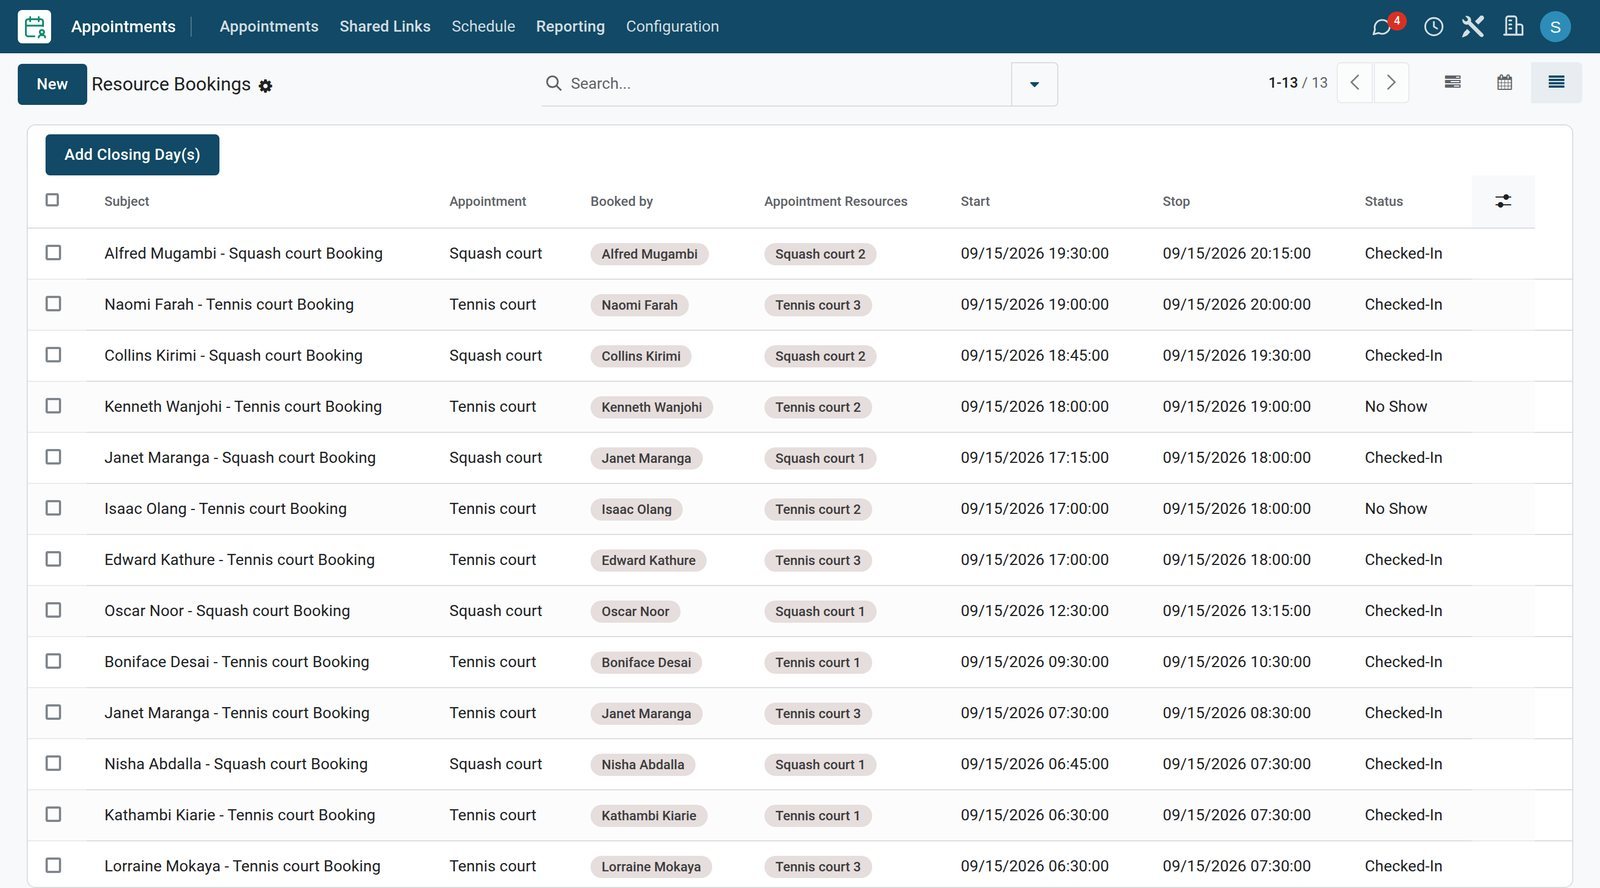Open the Configuration menu
Viewport: 1600px width, 888px height.
(672, 27)
